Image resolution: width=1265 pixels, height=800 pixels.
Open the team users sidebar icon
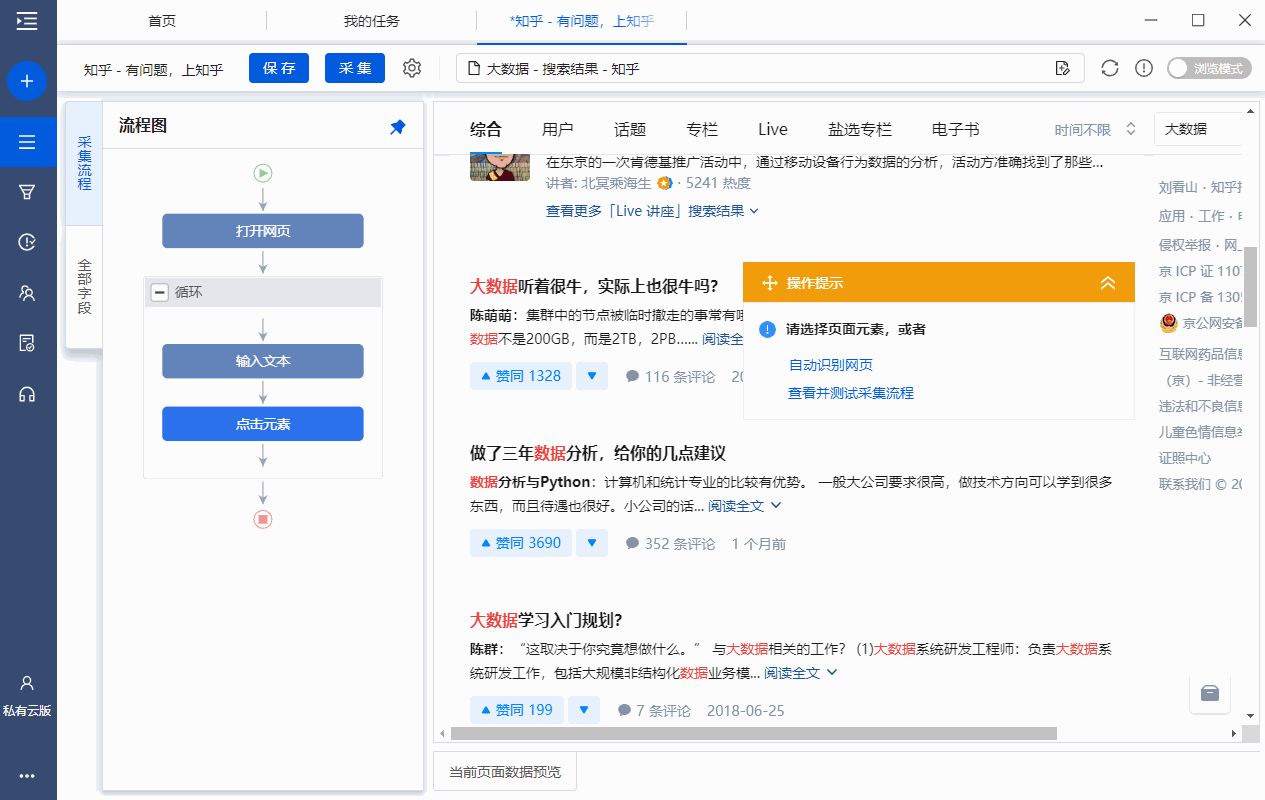pyautogui.click(x=27, y=293)
